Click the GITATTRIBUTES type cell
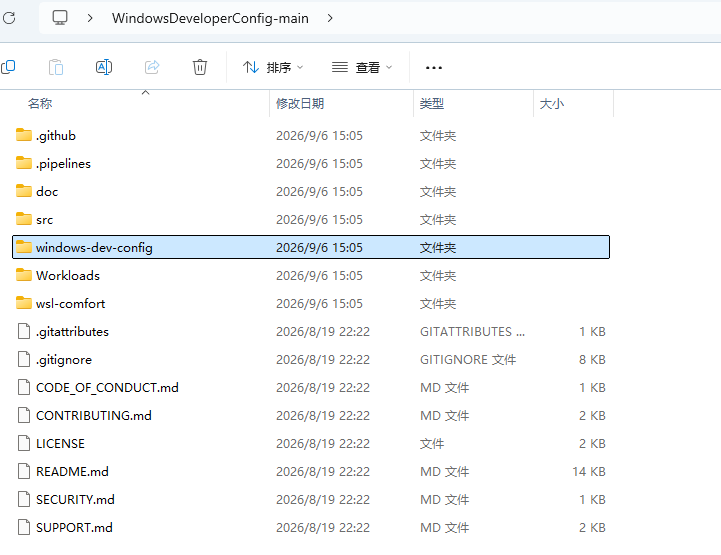 coord(472,331)
